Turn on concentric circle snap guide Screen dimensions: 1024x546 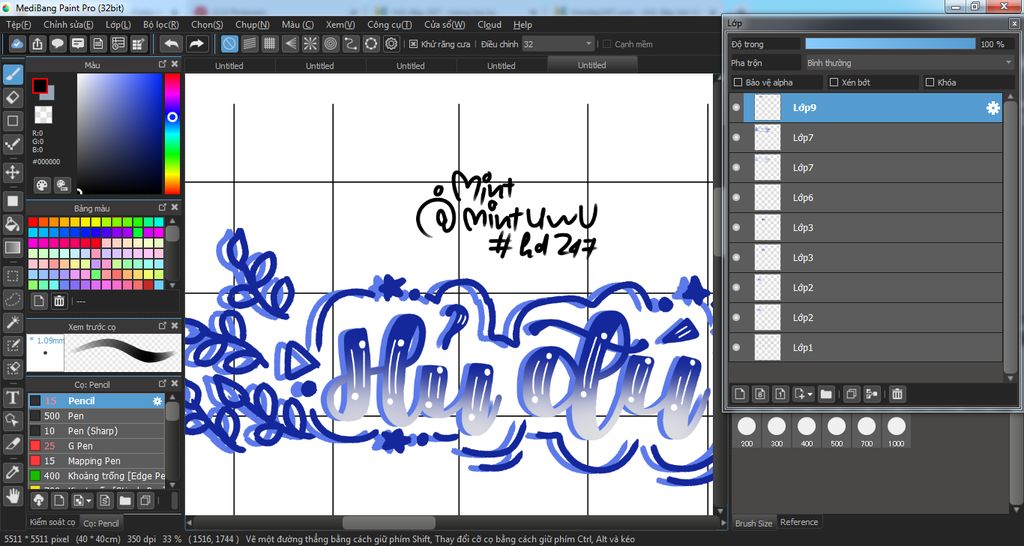click(330, 44)
